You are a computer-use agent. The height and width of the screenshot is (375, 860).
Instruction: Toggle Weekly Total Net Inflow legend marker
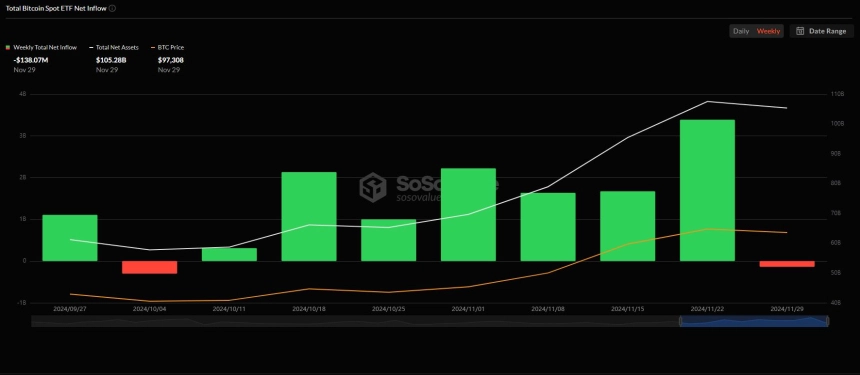click(x=8, y=48)
